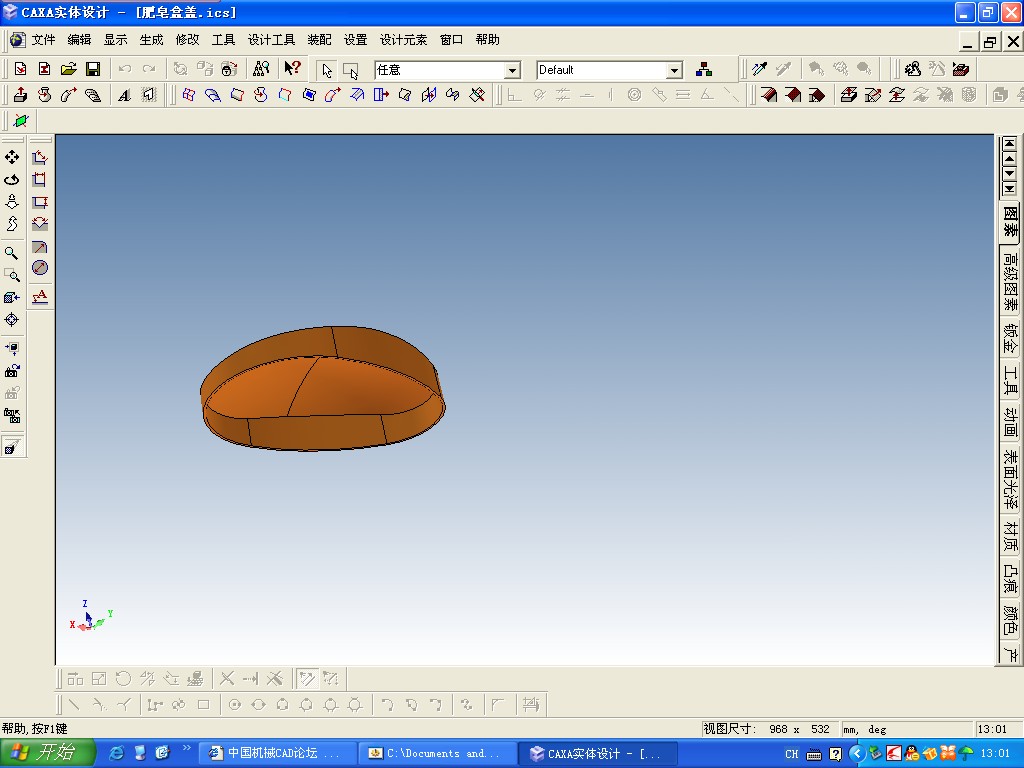Image resolution: width=1024 pixels, height=768 pixels.
Task: Choose the zoom magnifier tool
Action: coord(12,253)
